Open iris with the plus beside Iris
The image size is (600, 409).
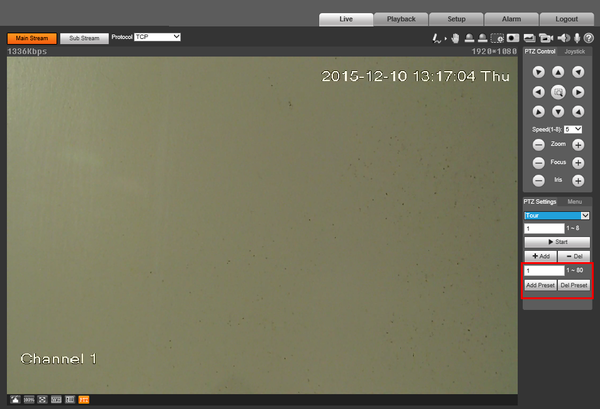click(578, 181)
